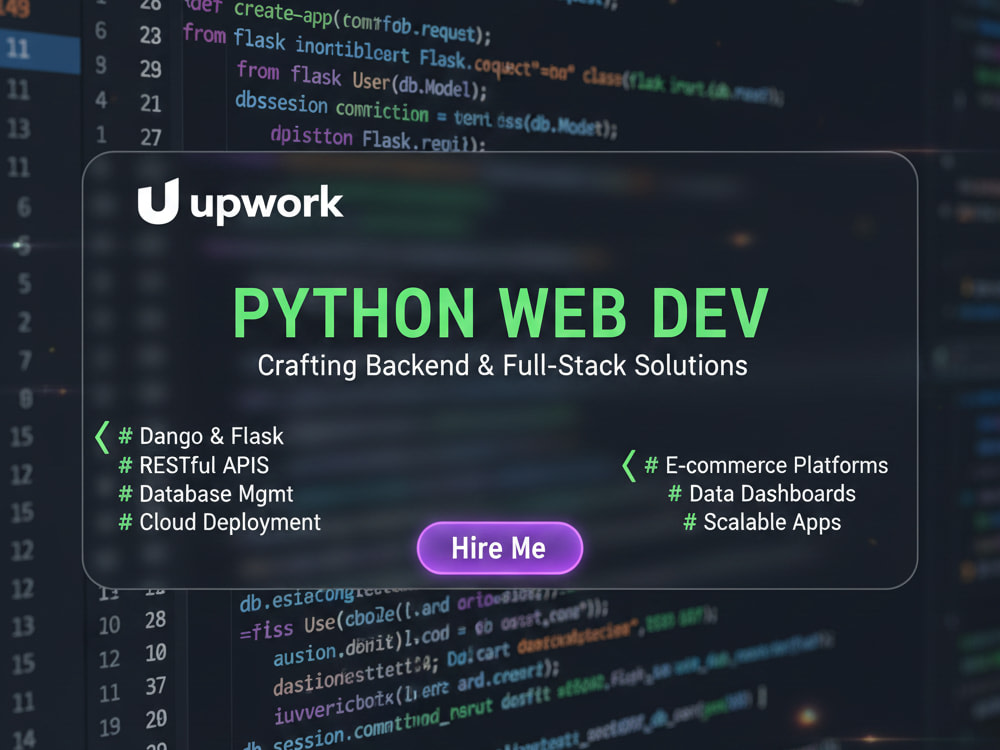1000x750 pixels.
Task: Click the "# RESTful APIS" item
Action: tap(194, 465)
